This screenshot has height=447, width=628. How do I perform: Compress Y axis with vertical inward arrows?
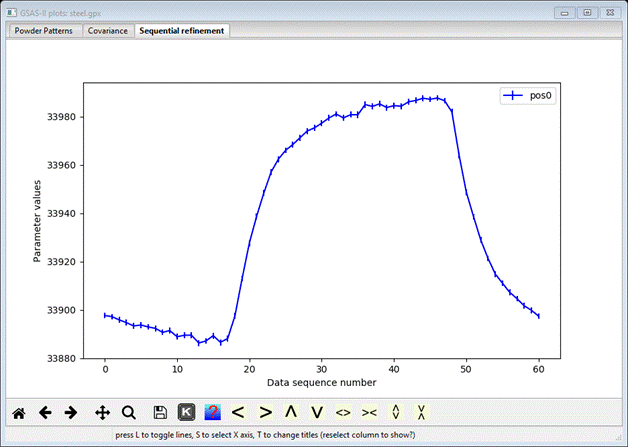(x=422, y=411)
